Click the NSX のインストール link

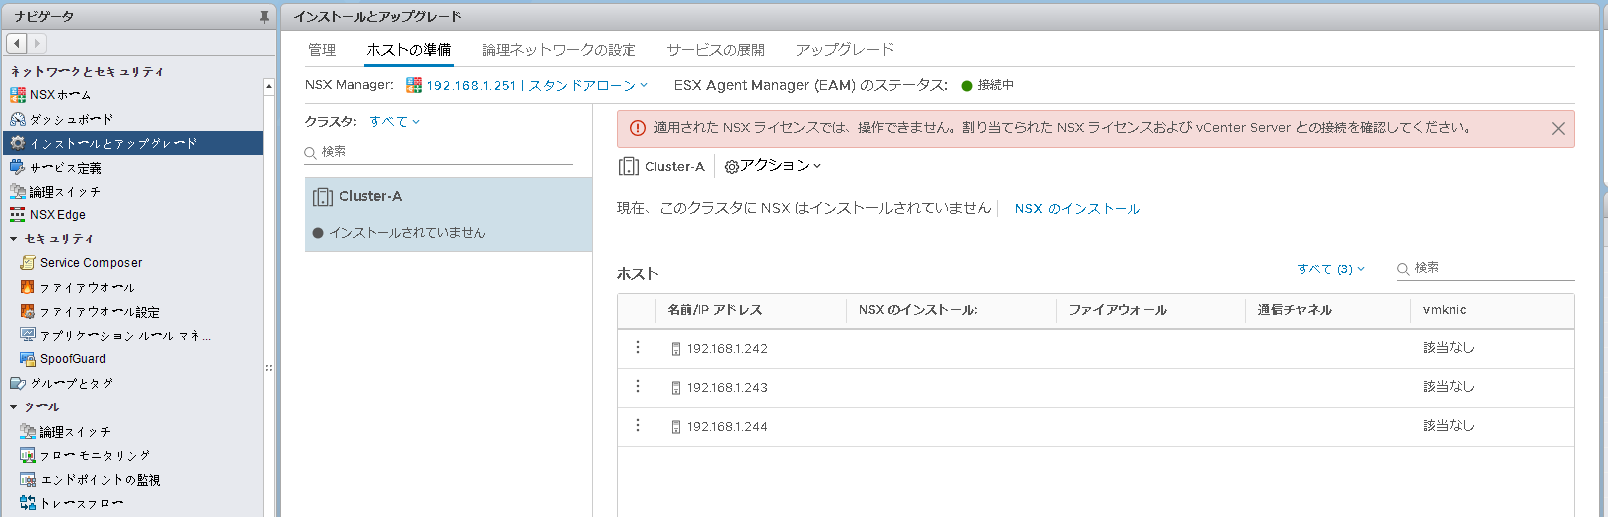point(1077,209)
